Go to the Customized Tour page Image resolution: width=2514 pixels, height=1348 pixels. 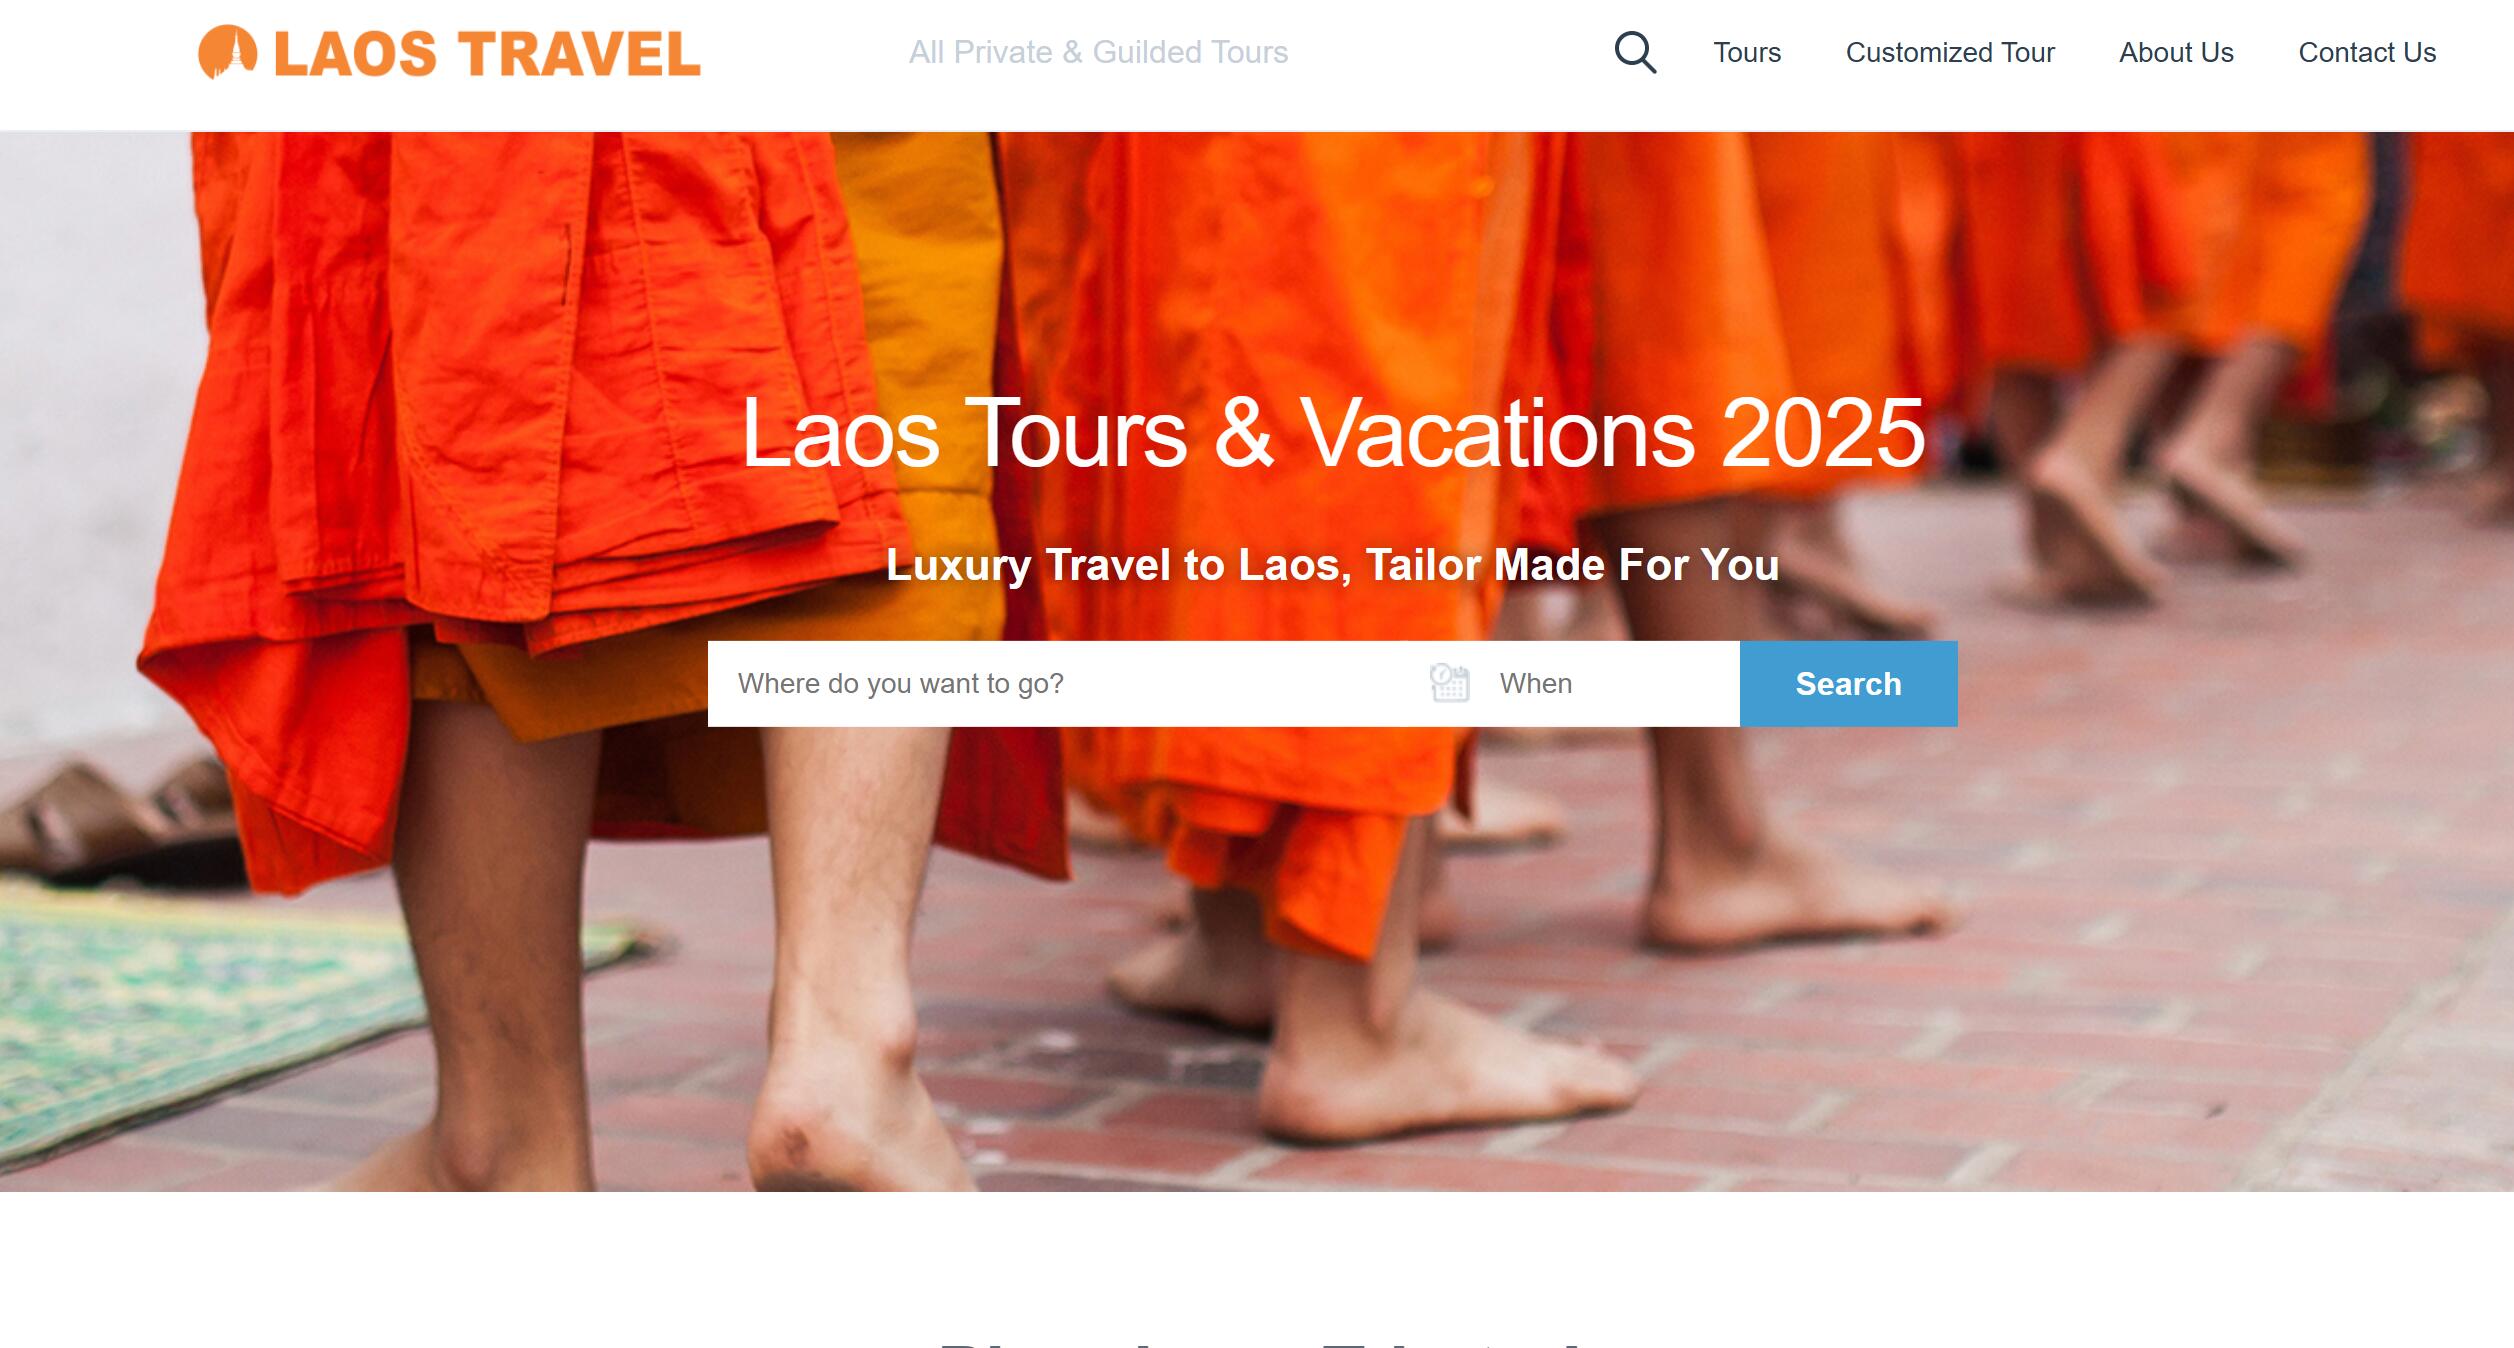[x=1950, y=52]
